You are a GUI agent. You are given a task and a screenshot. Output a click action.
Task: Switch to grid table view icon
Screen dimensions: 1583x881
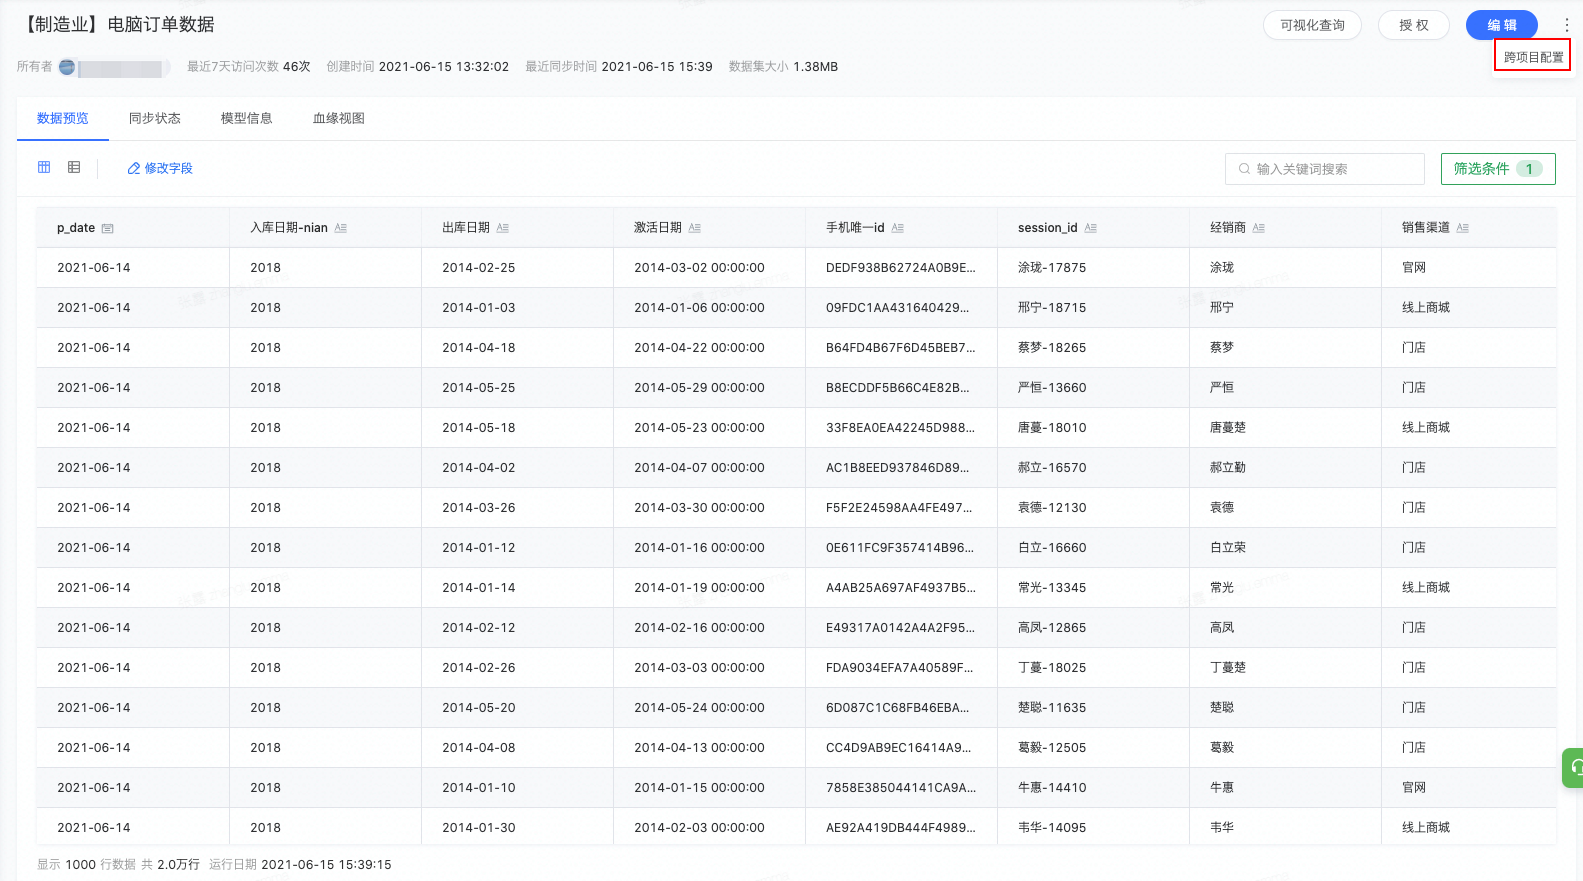pyautogui.click(x=44, y=167)
